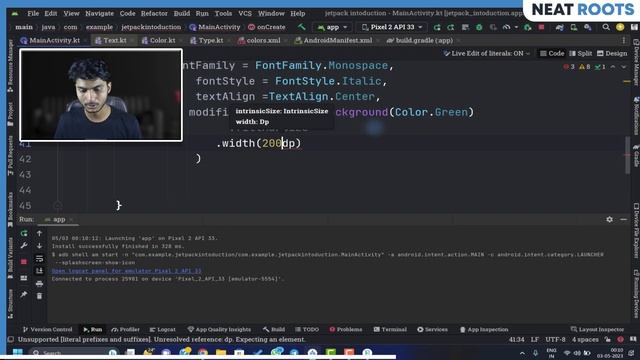This screenshot has width=640, height=360.
Task: Click the 41:34 cursor position indicator
Action: (x=517, y=340)
